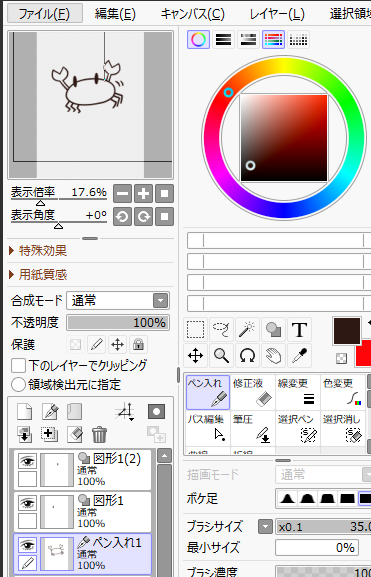The height and width of the screenshot is (577, 371).
Task: Select the 色変更 tool
Action: point(343,393)
